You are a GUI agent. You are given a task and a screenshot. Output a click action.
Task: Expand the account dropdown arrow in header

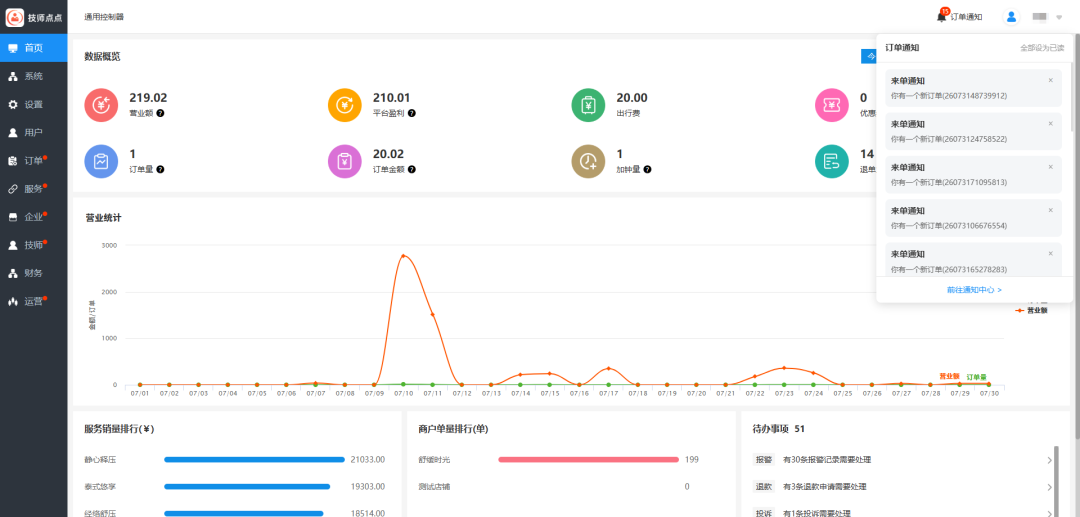point(1059,17)
